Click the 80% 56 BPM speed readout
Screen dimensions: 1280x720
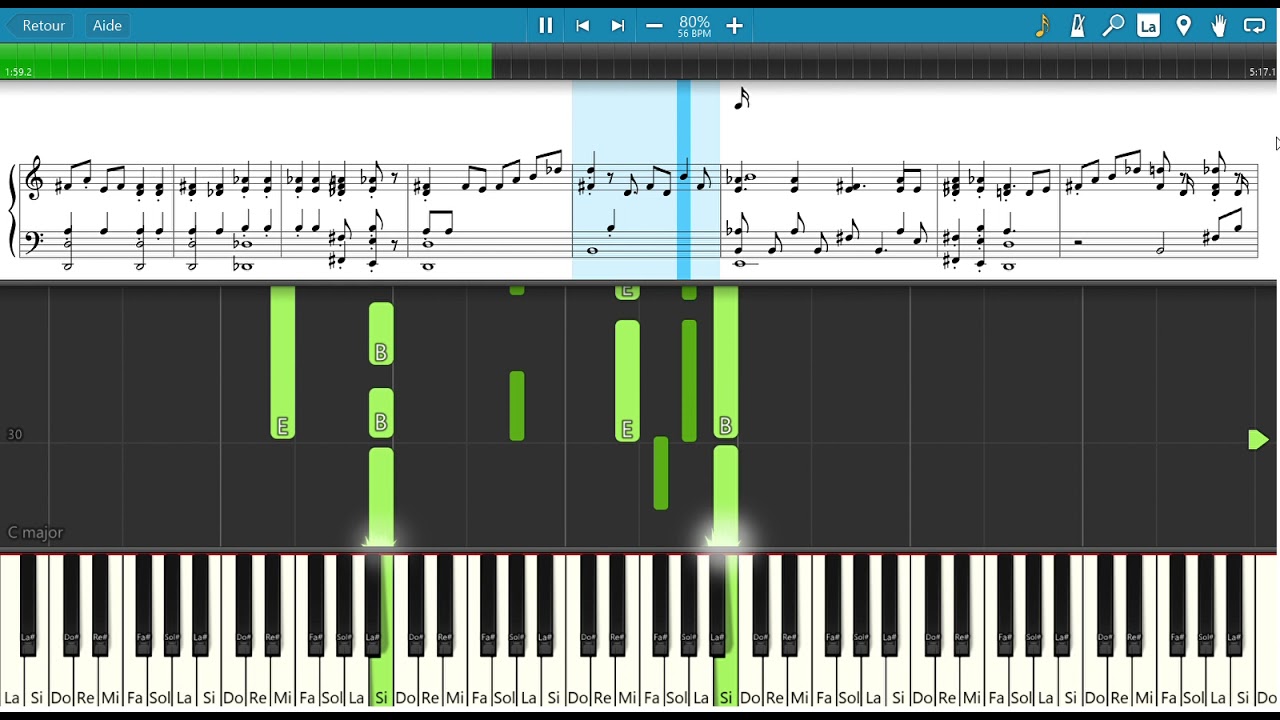coord(694,26)
